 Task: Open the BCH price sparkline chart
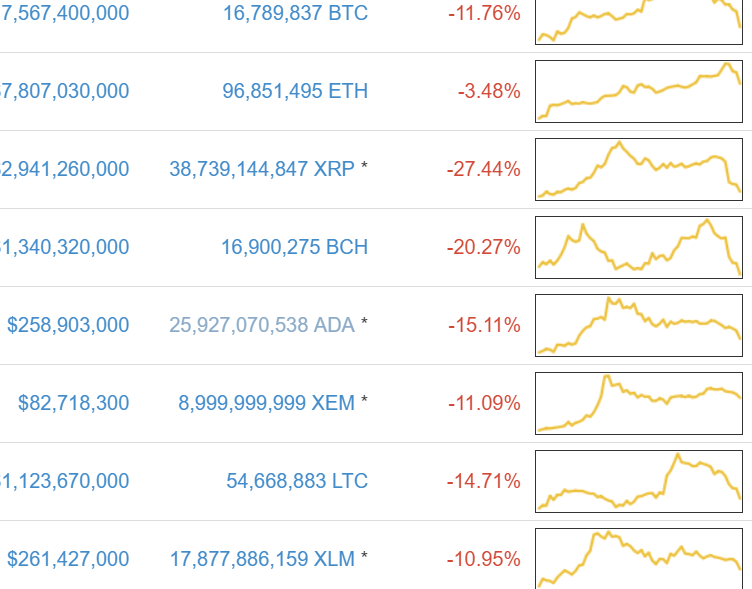click(639, 247)
